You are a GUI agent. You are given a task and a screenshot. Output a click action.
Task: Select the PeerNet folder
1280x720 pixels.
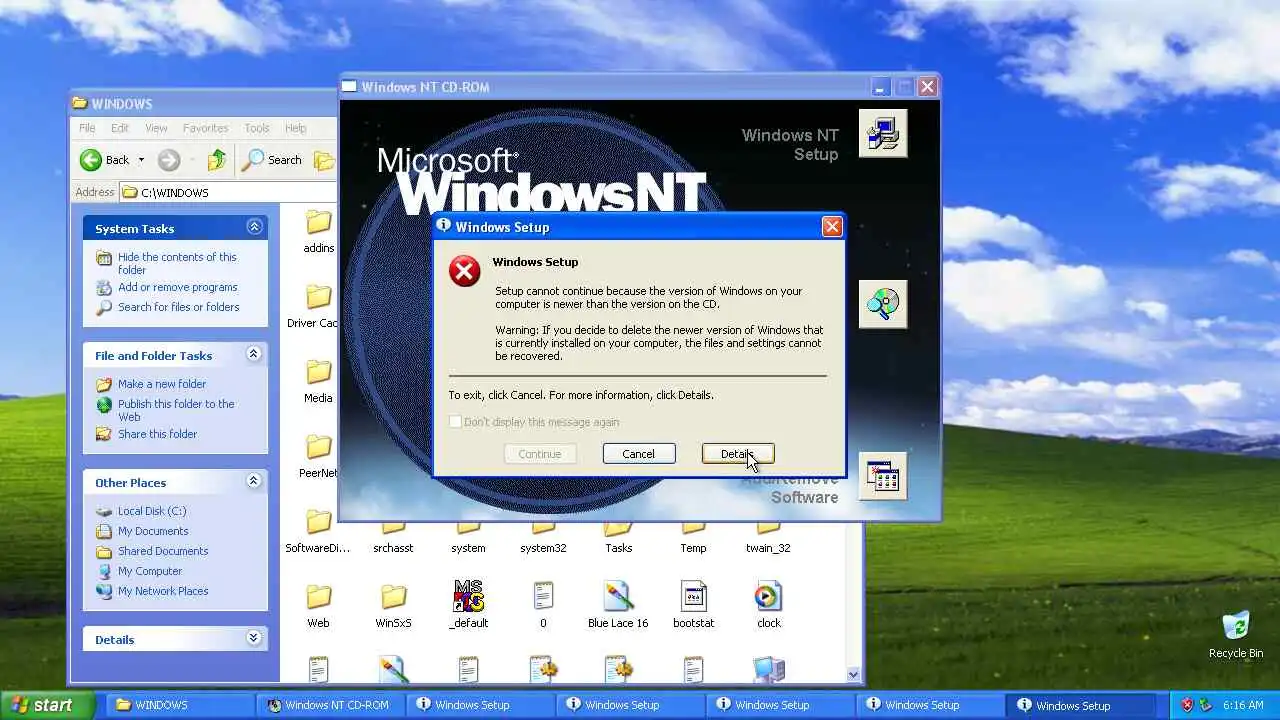317,456
